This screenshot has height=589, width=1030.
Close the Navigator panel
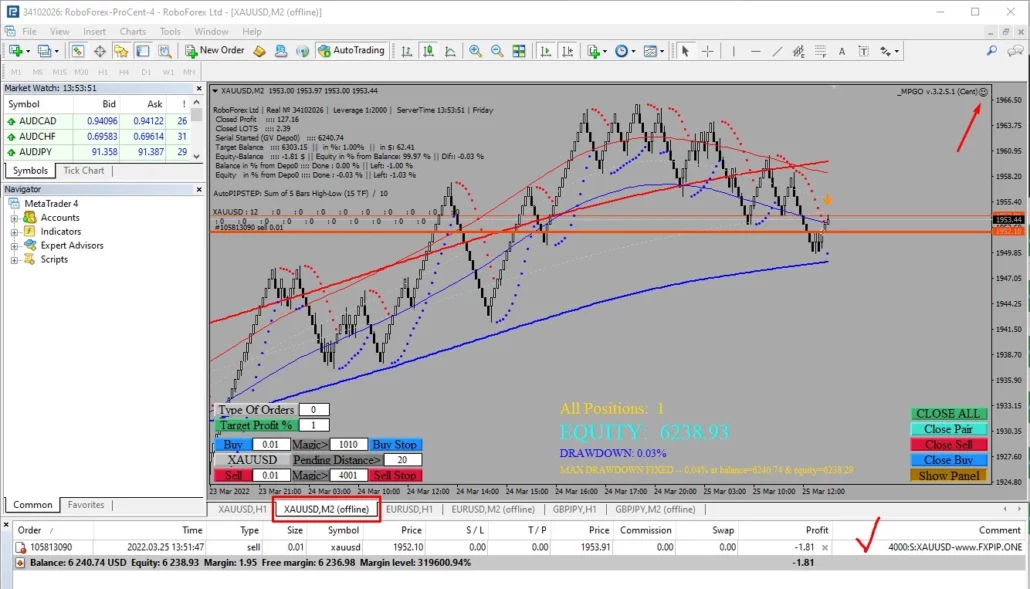[199, 189]
